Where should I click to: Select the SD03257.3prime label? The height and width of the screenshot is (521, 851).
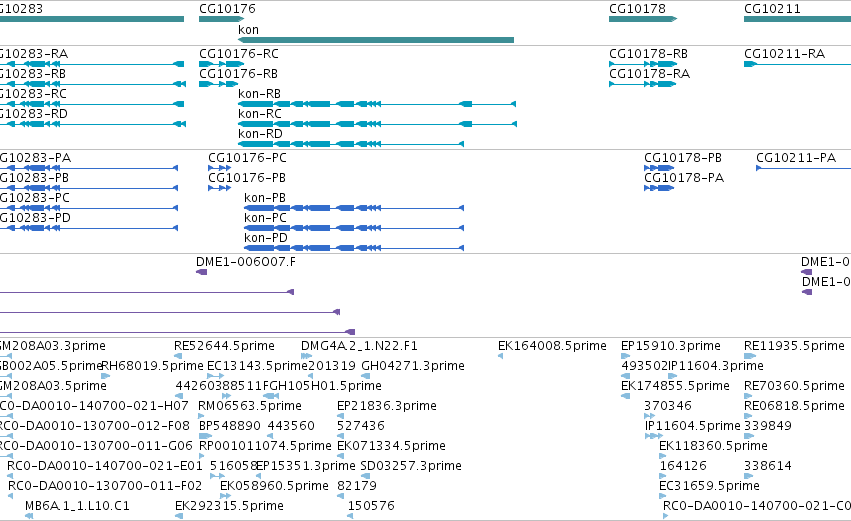click(x=411, y=467)
